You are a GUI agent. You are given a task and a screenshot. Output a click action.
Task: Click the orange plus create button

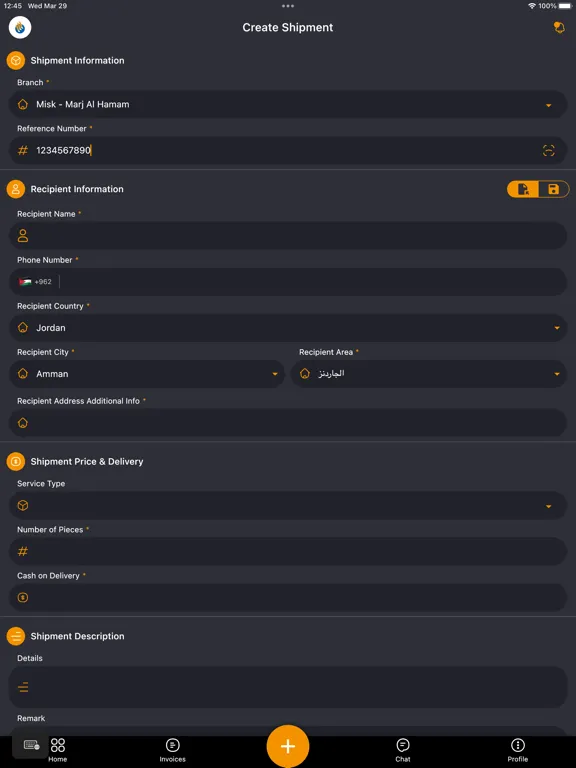(x=288, y=746)
